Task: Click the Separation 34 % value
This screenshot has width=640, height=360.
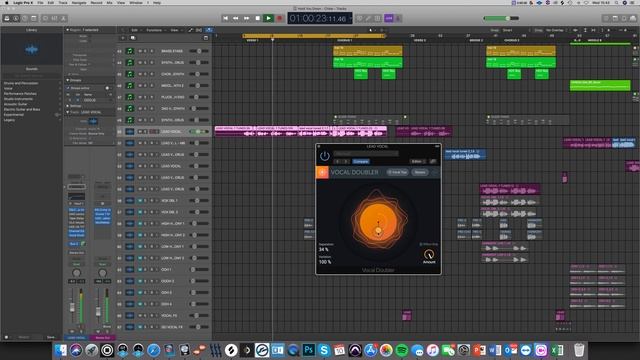Action: pos(324,249)
